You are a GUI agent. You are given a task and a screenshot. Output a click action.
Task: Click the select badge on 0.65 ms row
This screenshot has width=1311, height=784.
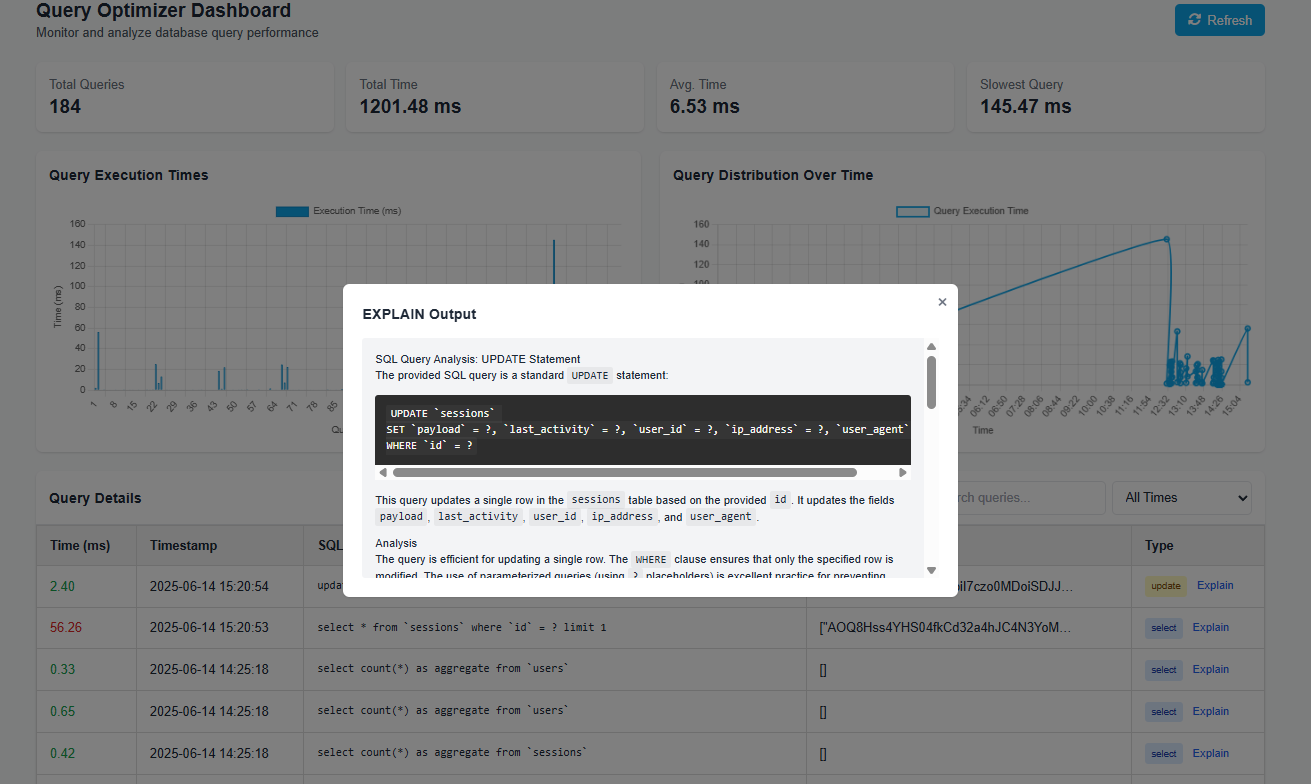1163,712
